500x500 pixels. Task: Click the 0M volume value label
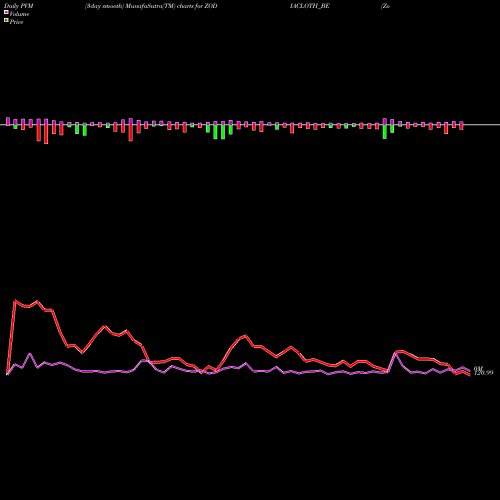pos(478,369)
